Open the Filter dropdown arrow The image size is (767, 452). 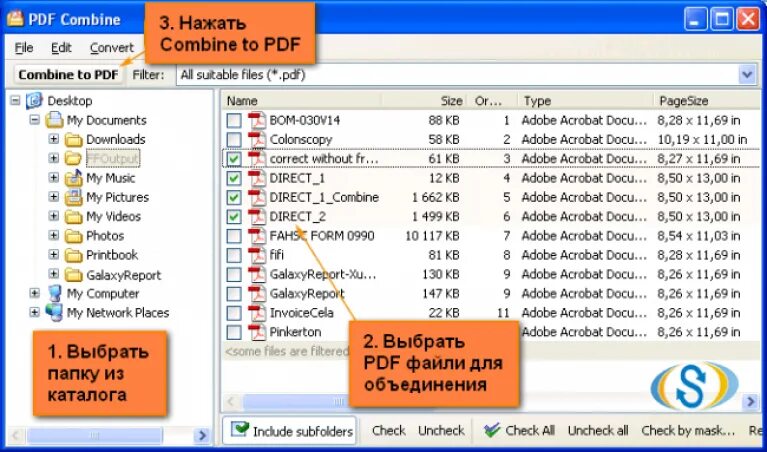[746, 75]
